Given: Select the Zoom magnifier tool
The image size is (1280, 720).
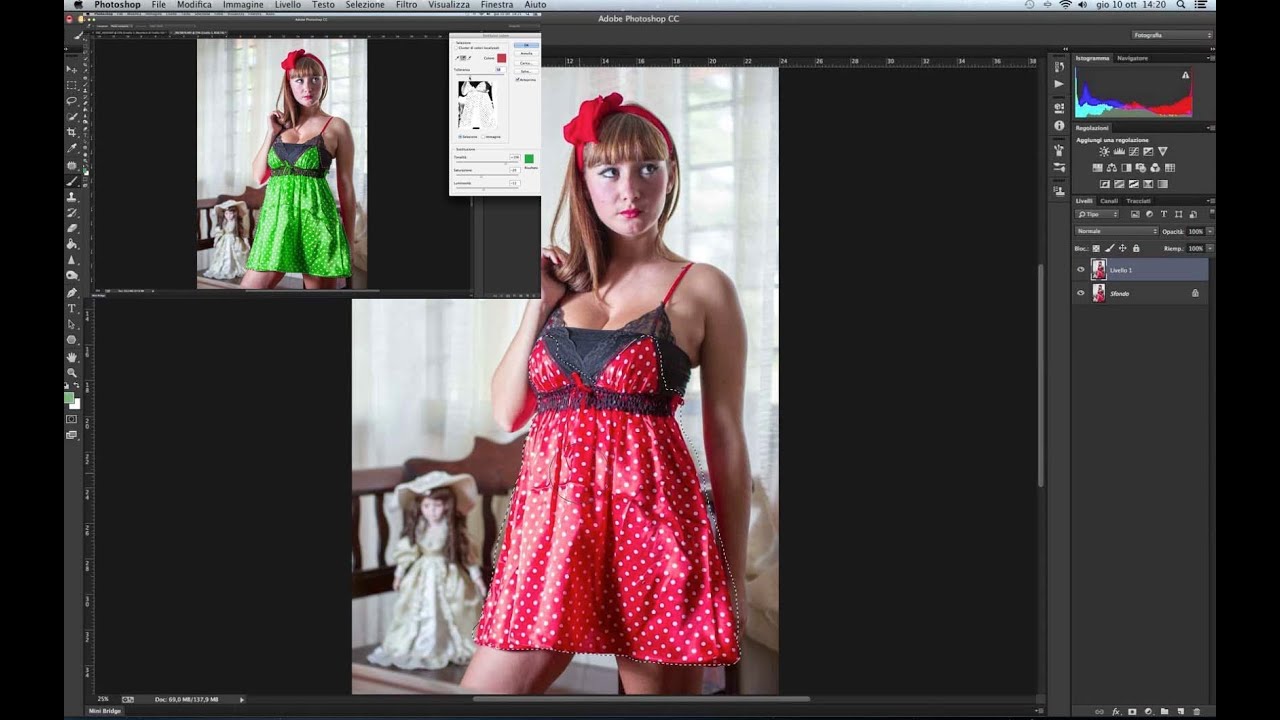Looking at the screenshot, I should pyautogui.click(x=72, y=372).
